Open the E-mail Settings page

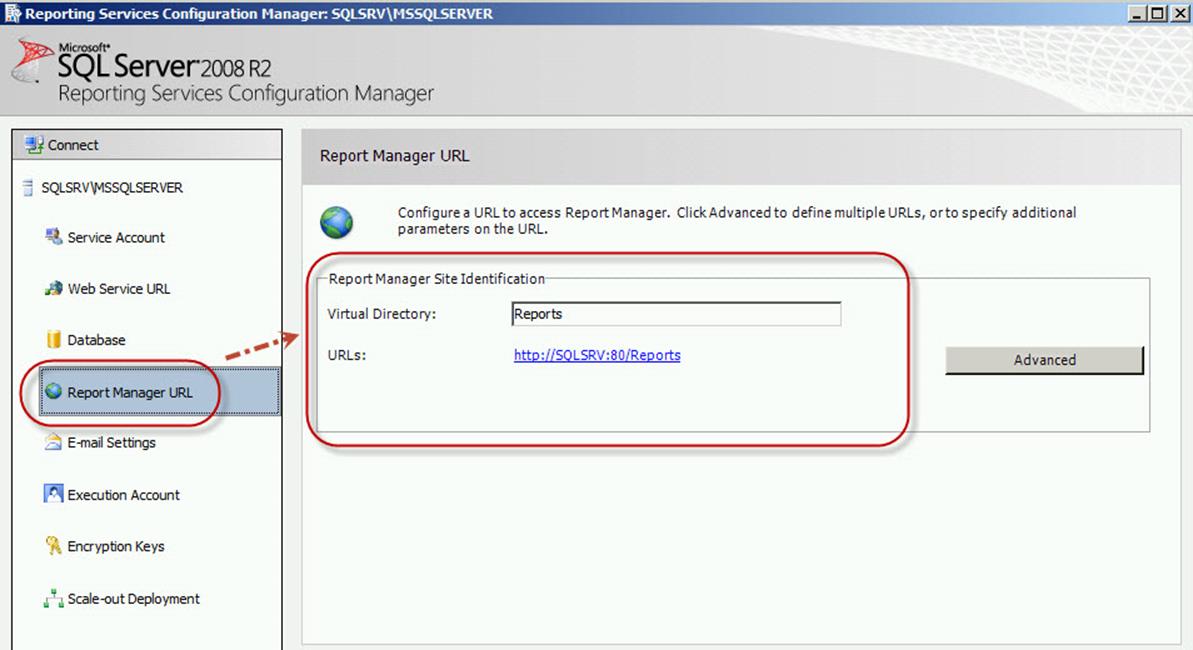click(x=111, y=442)
